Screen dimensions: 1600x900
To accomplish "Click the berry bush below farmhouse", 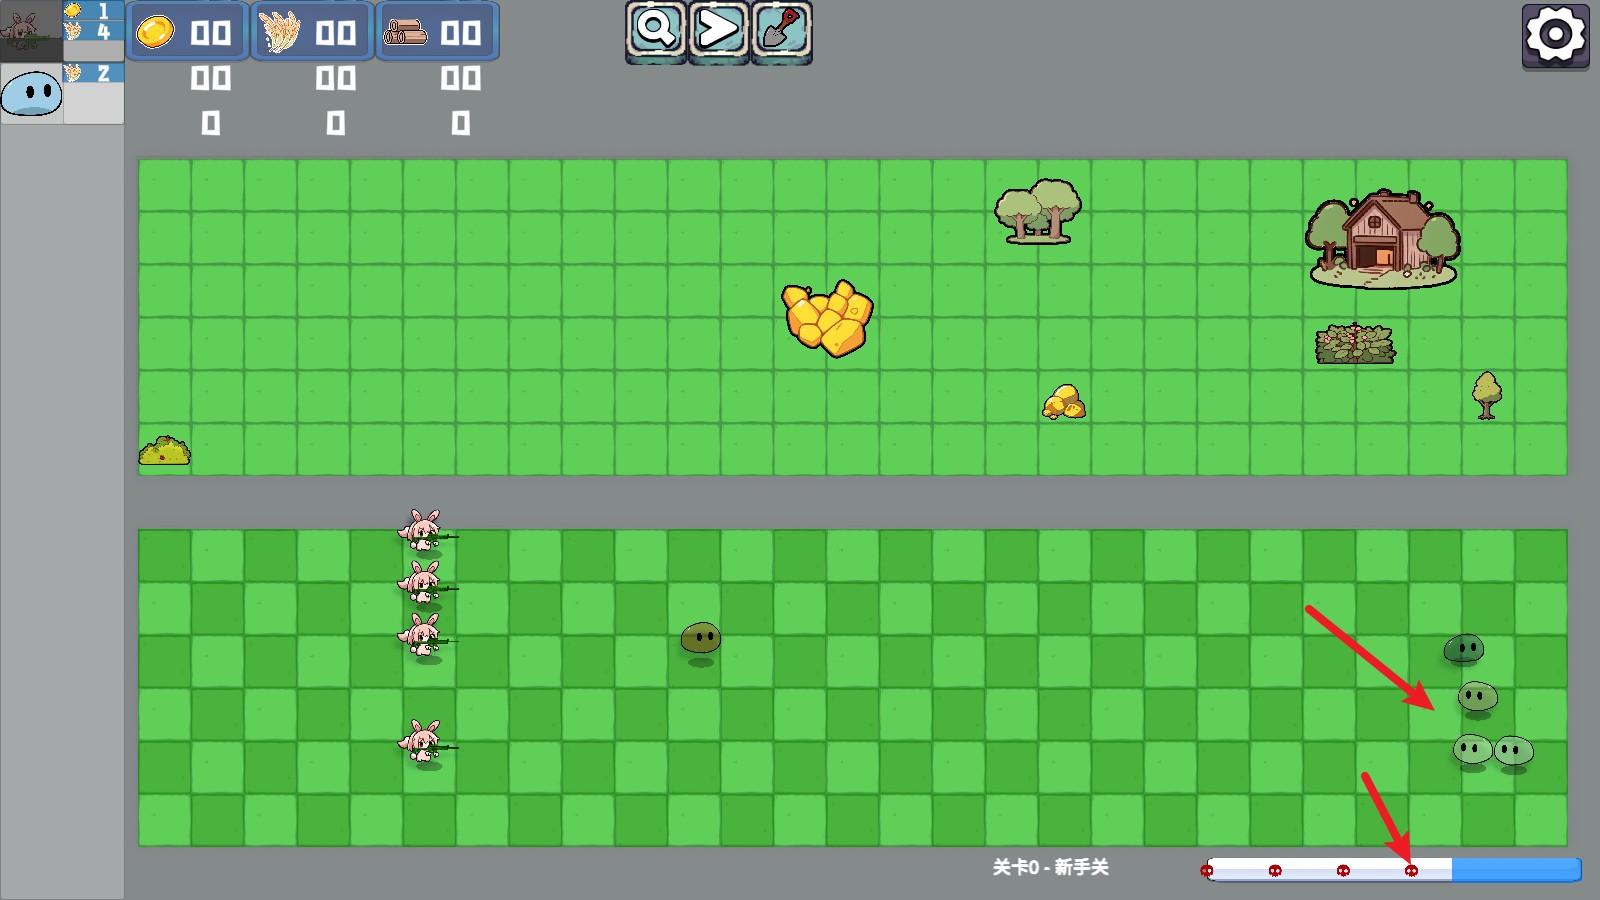I will tap(1355, 344).
